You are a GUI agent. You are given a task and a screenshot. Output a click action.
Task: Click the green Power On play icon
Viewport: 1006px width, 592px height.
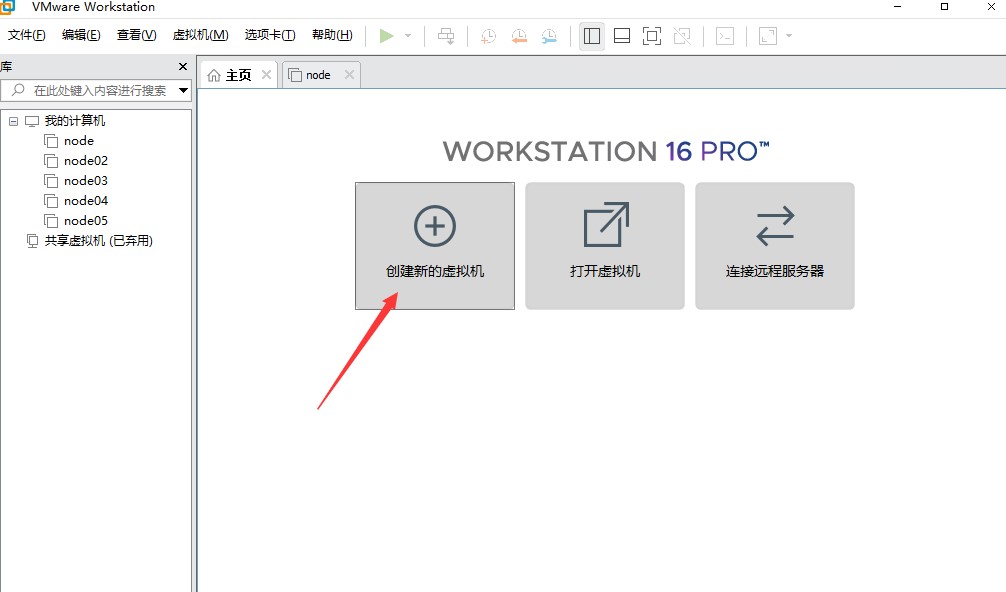coord(386,36)
